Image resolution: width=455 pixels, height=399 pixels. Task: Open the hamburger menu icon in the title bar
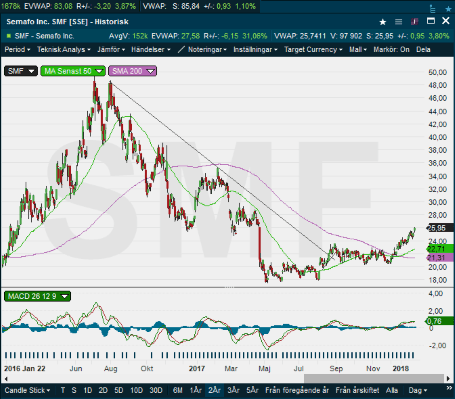(x=398, y=22)
